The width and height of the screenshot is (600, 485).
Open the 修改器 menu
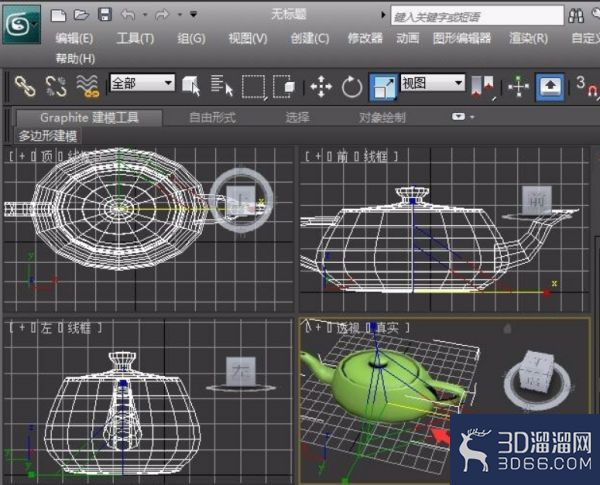365,38
